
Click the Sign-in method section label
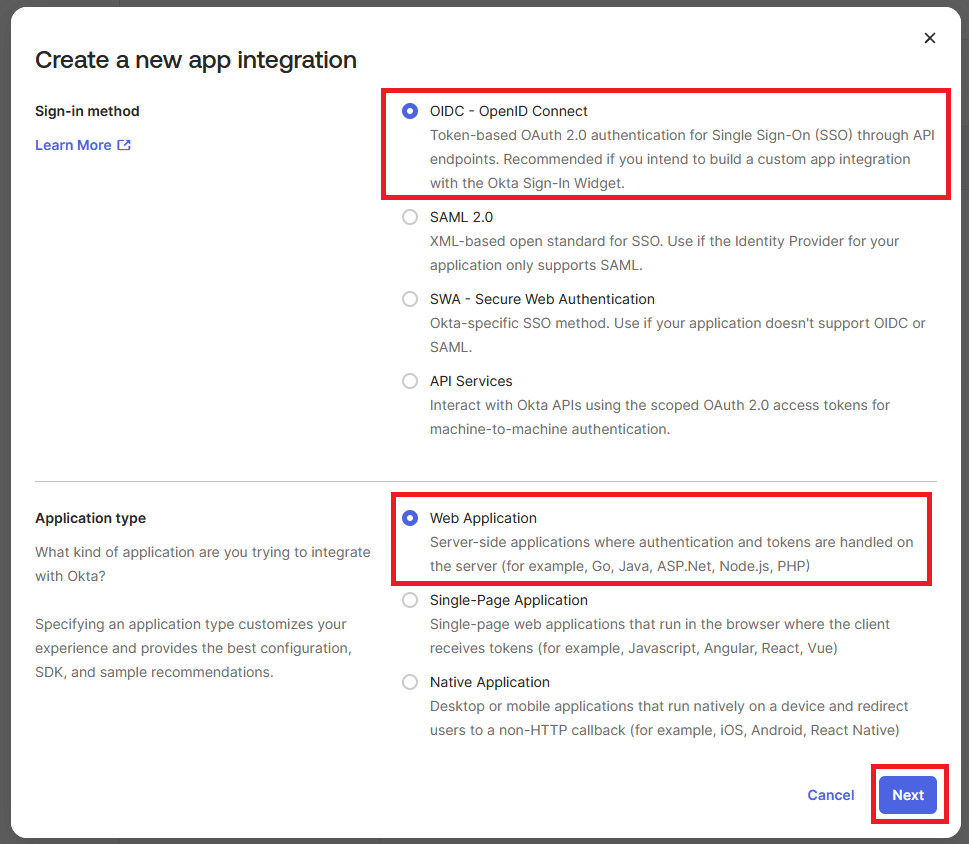coord(87,111)
